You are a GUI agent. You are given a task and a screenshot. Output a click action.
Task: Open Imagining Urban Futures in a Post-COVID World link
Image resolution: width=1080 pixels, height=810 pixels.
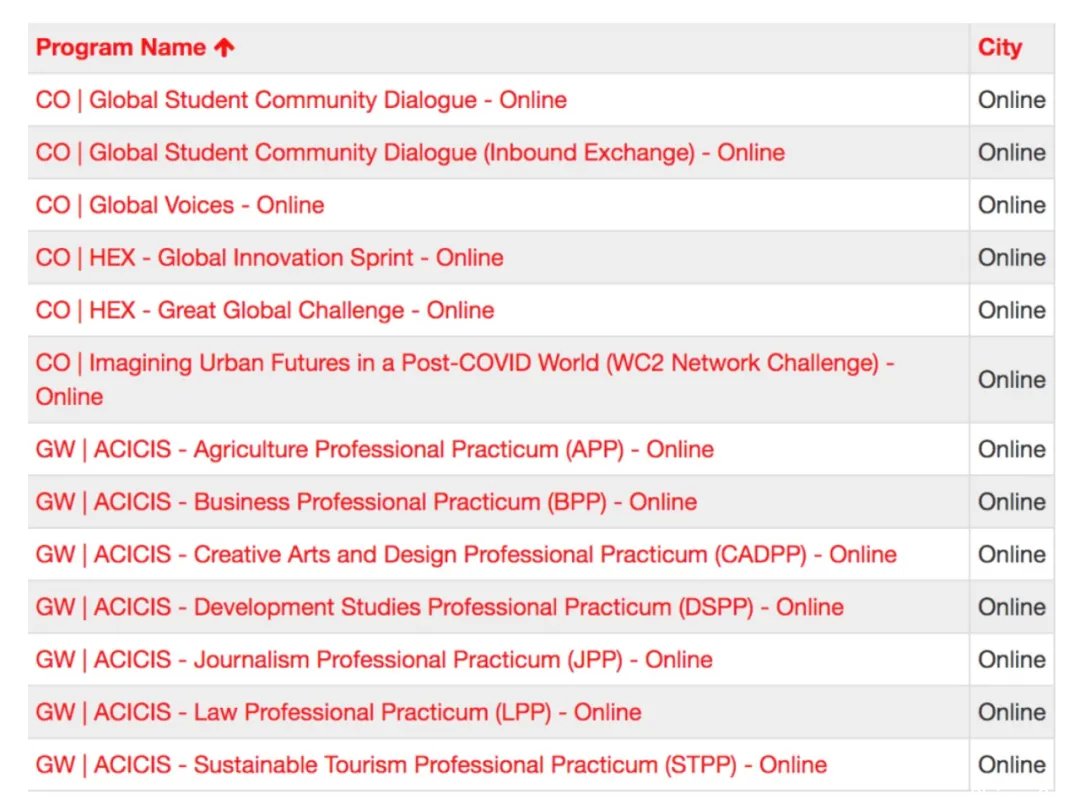(x=465, y=380)
